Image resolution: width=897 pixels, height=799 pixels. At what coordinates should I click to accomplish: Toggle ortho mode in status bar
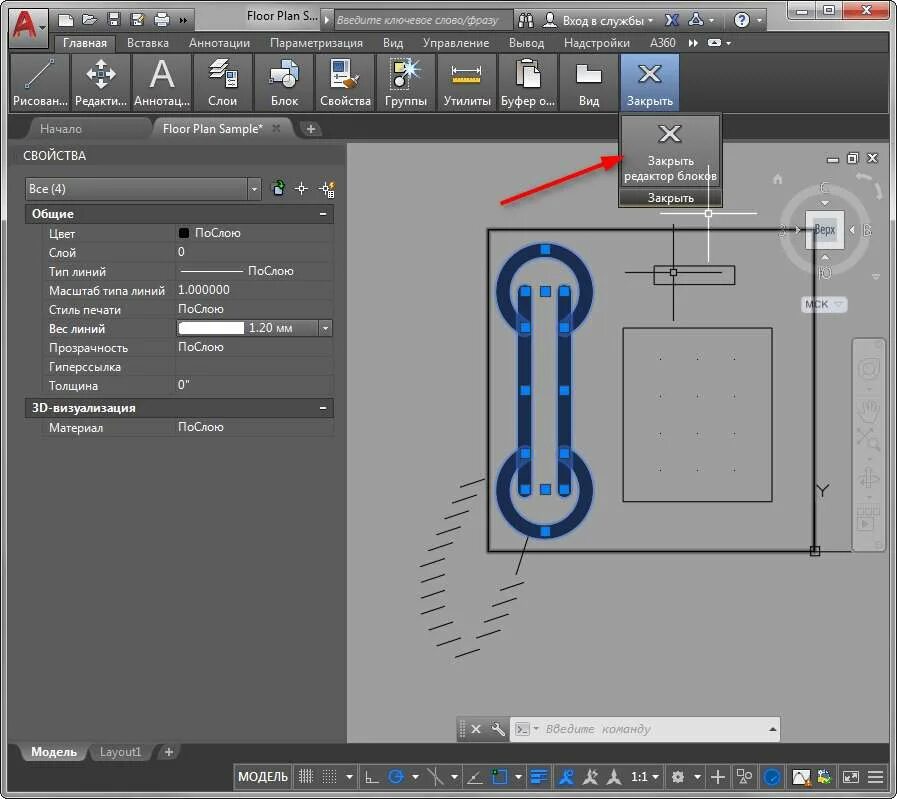pos(371,776)
